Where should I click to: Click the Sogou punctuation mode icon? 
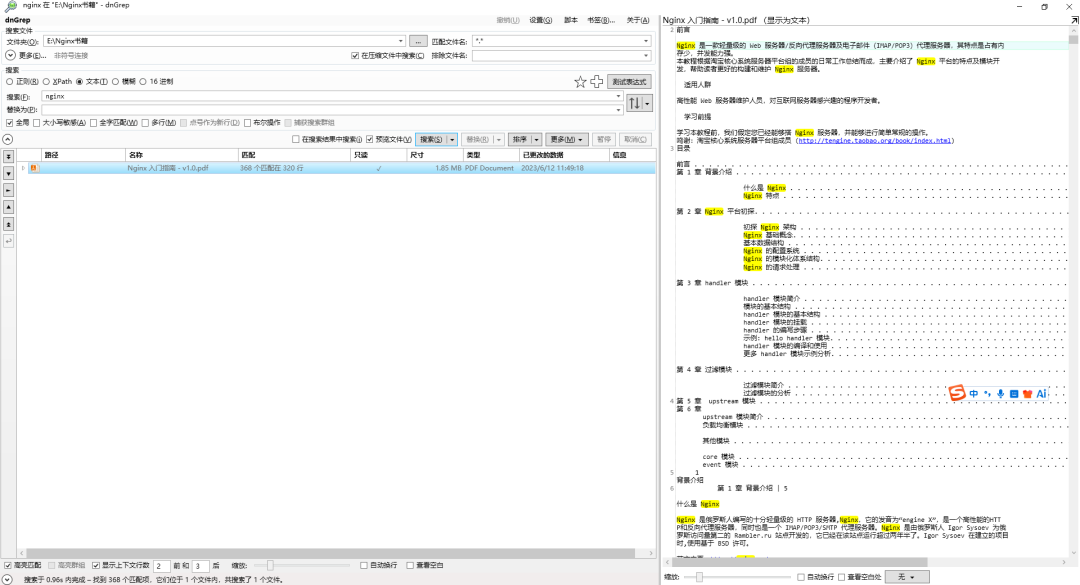pyautogui.click(x=987, y=393)
